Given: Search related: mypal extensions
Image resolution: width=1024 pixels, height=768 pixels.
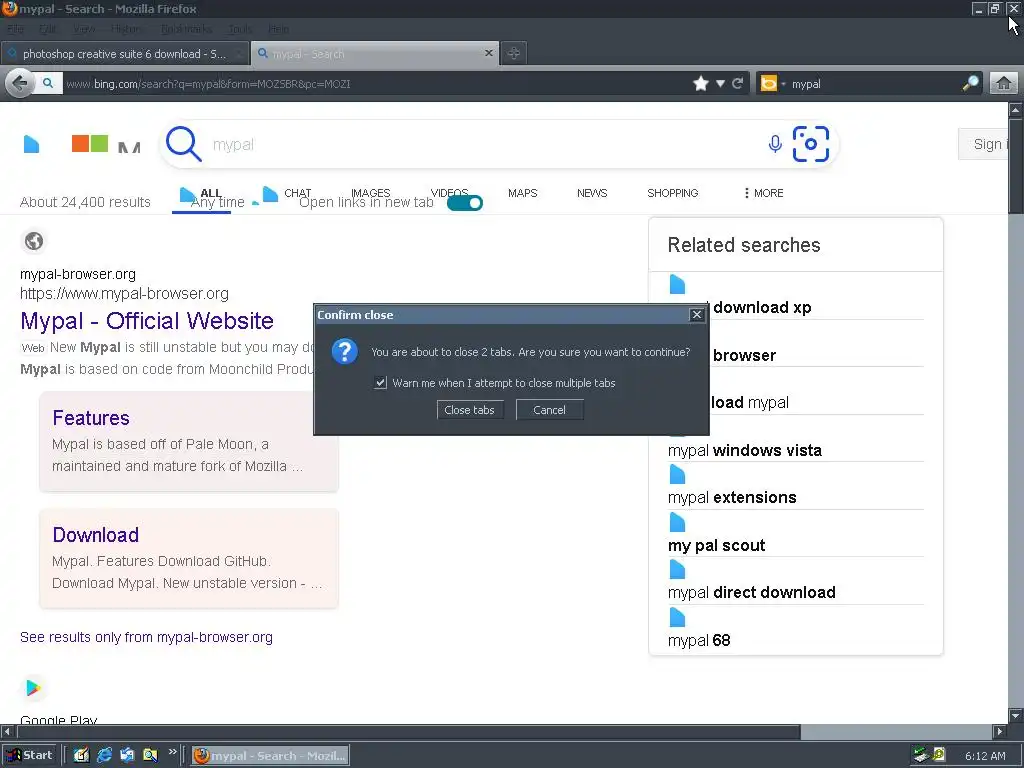Looking at the screenshot, I should pos(732,498).
